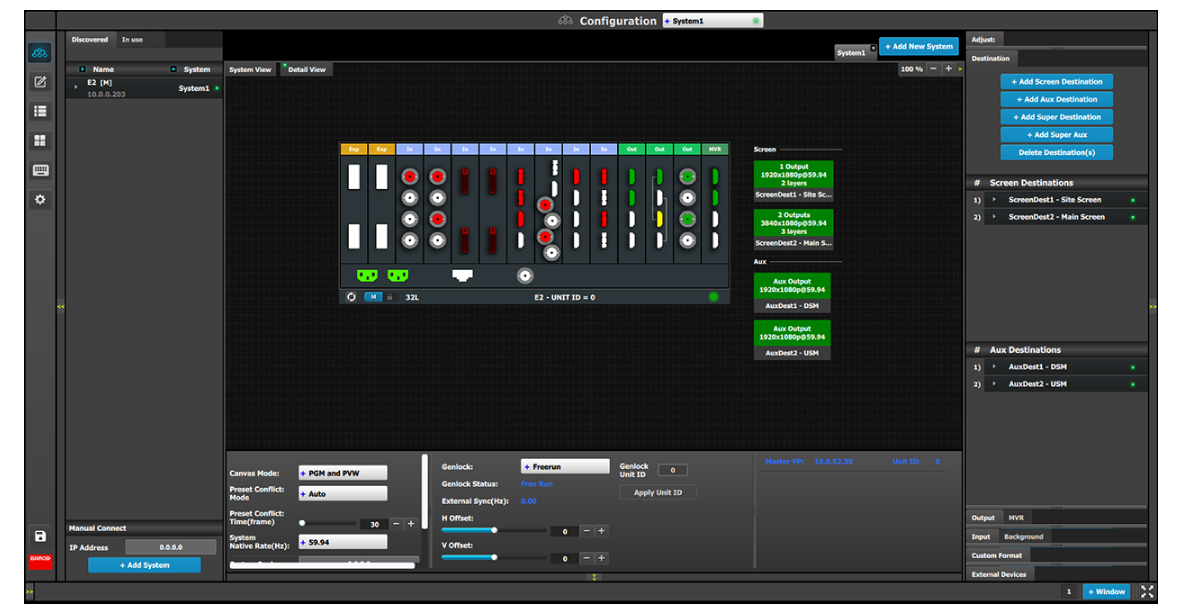This screenshot has height=610, width=1181.
Task: Select top red BNC on first In card
Action: point(410,177)
